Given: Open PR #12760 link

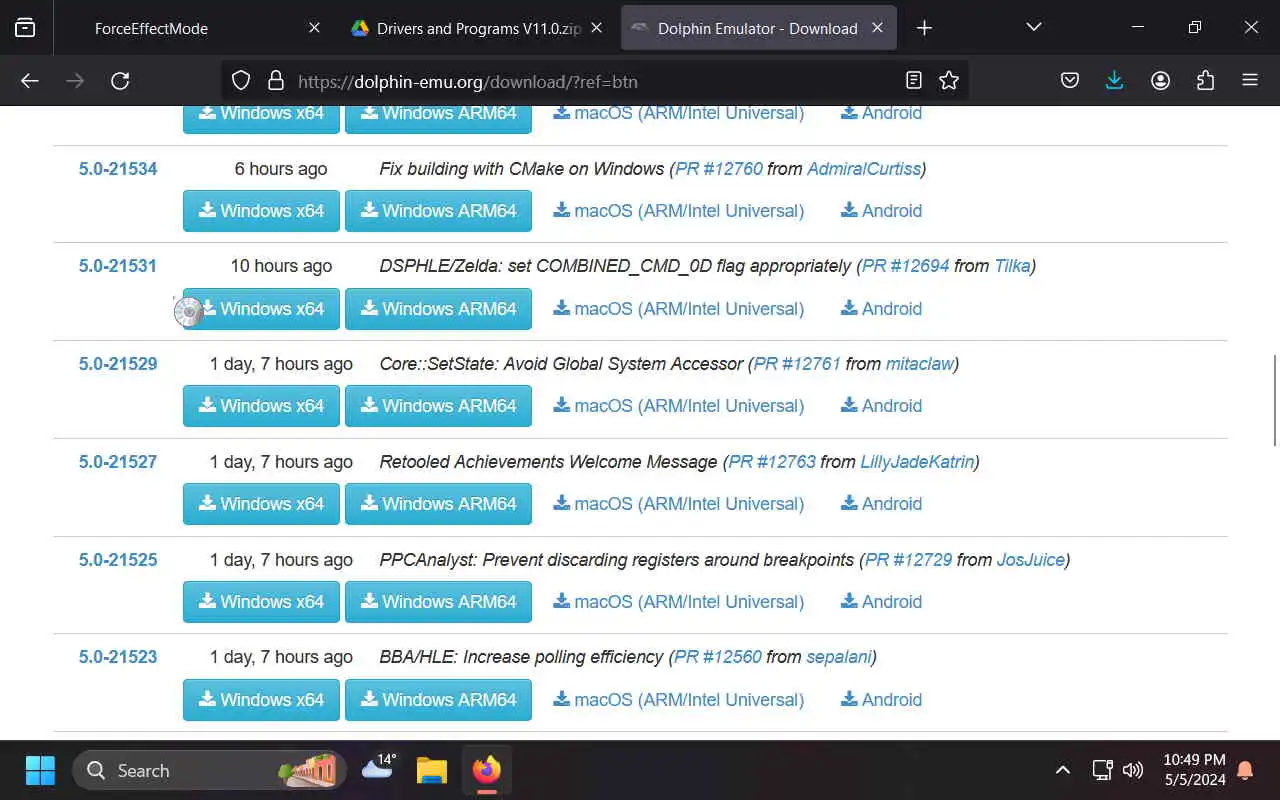Looking at the screenshot, I should point(719,169).
